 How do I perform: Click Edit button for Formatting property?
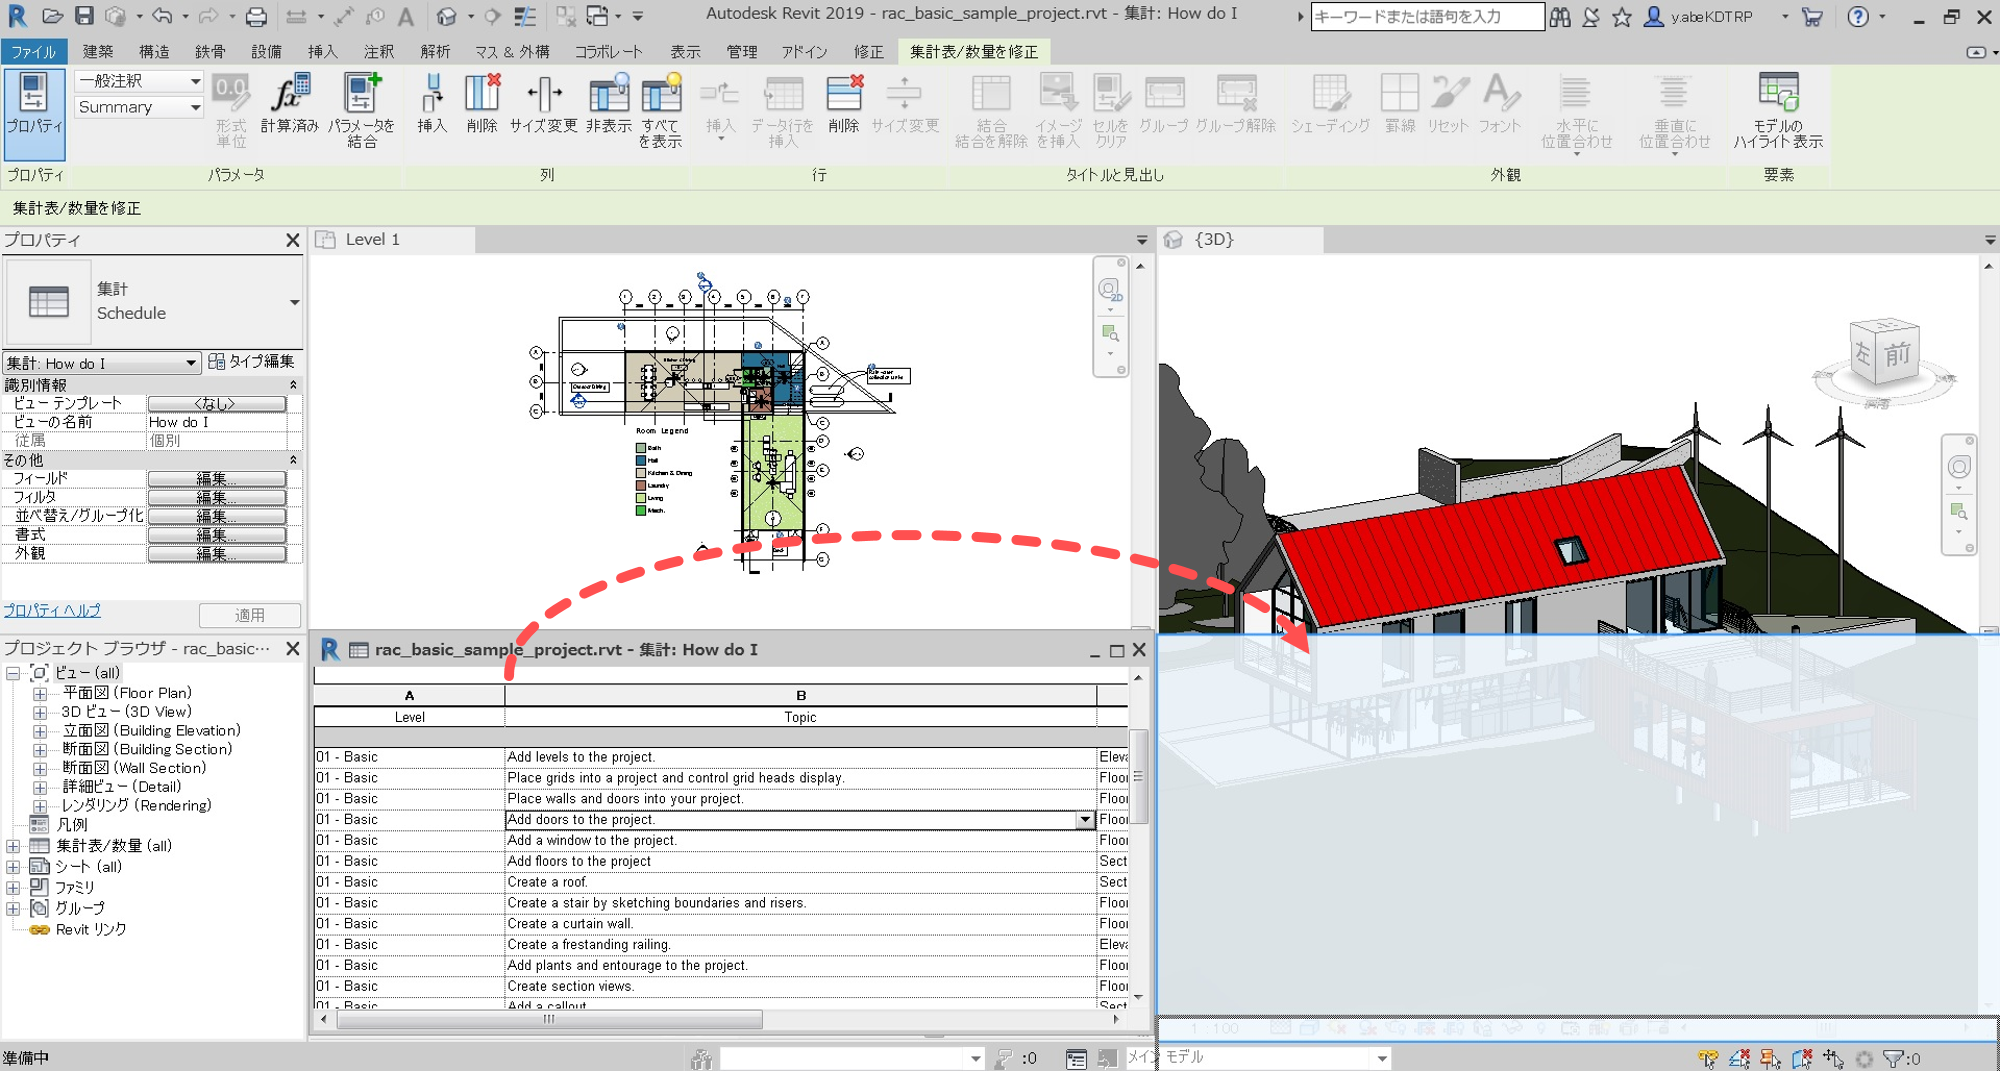tap(217, 535)
